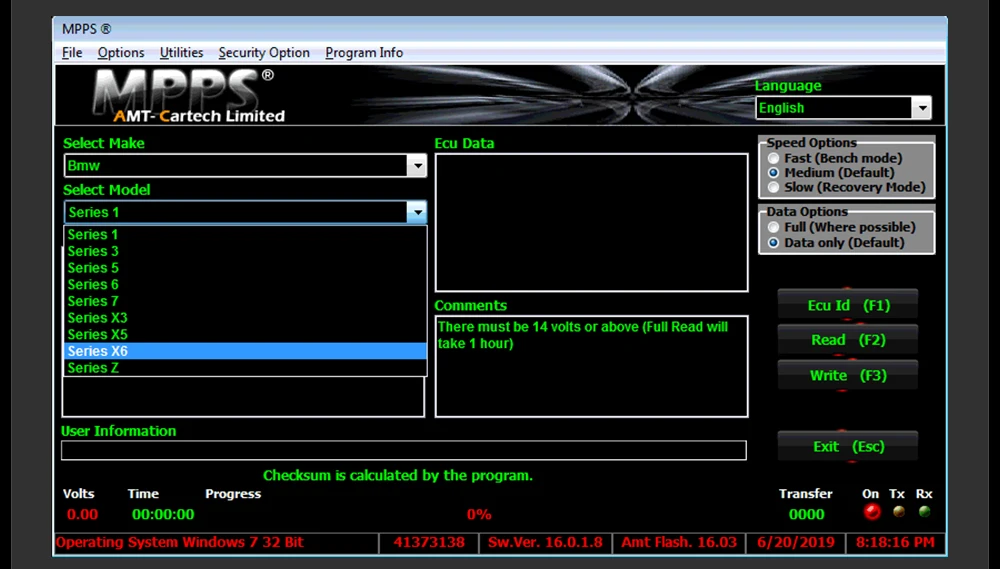This screenshot has height=569, width=1000.
Task: Expand the Select Make dropdown arrow
Action: 417,166
